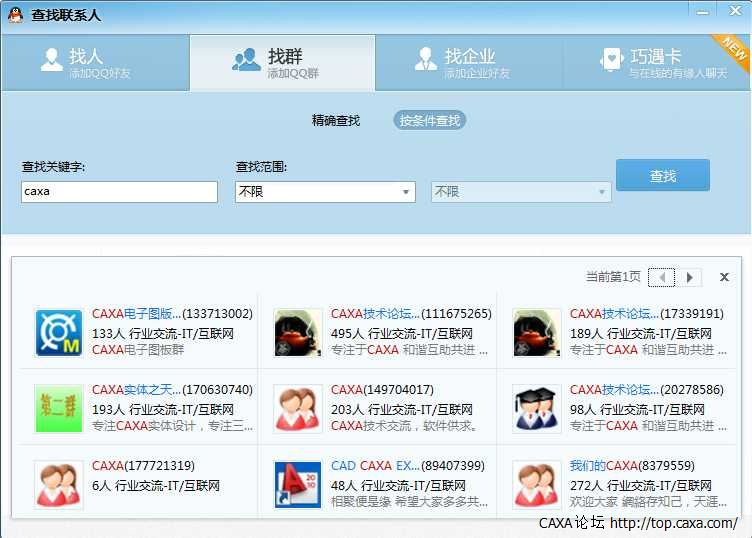Click text 98人 行业交流-IT/互联网
The width and height of the screenshot is (752, 538).
(x=637, y=409)
